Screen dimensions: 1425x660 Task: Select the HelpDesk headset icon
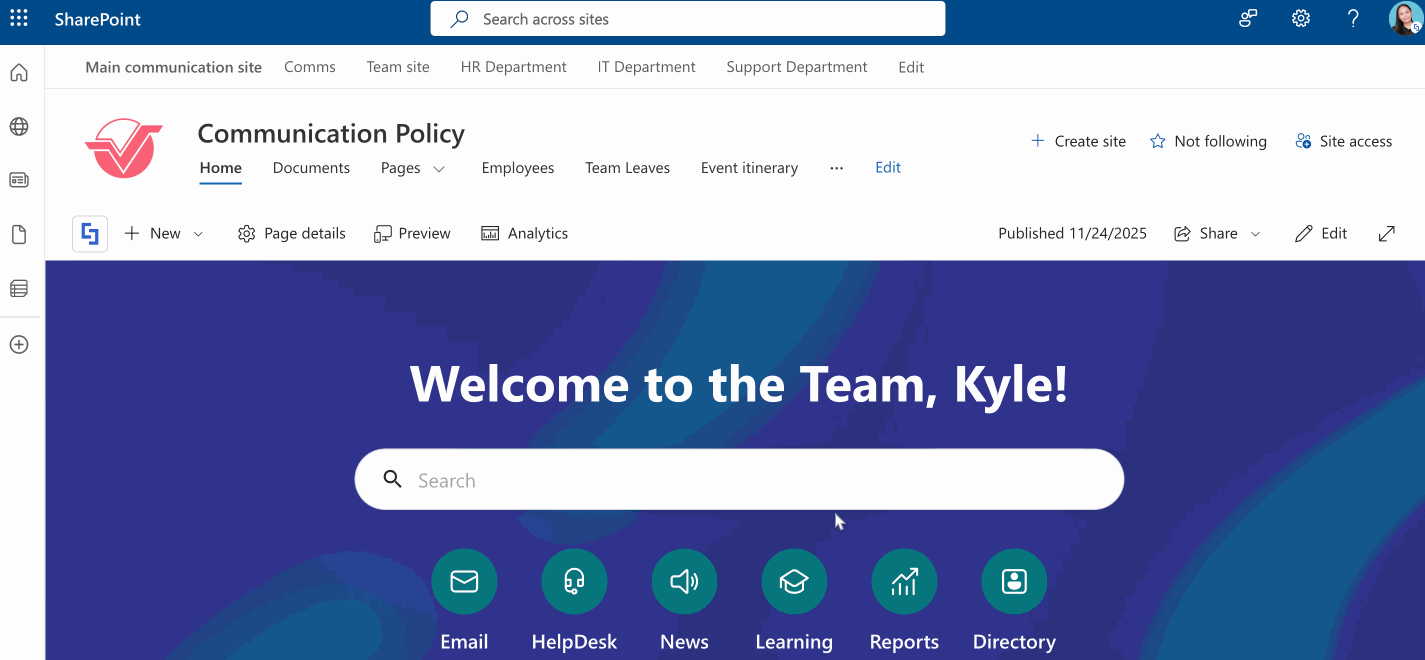(x=574, y=581)
